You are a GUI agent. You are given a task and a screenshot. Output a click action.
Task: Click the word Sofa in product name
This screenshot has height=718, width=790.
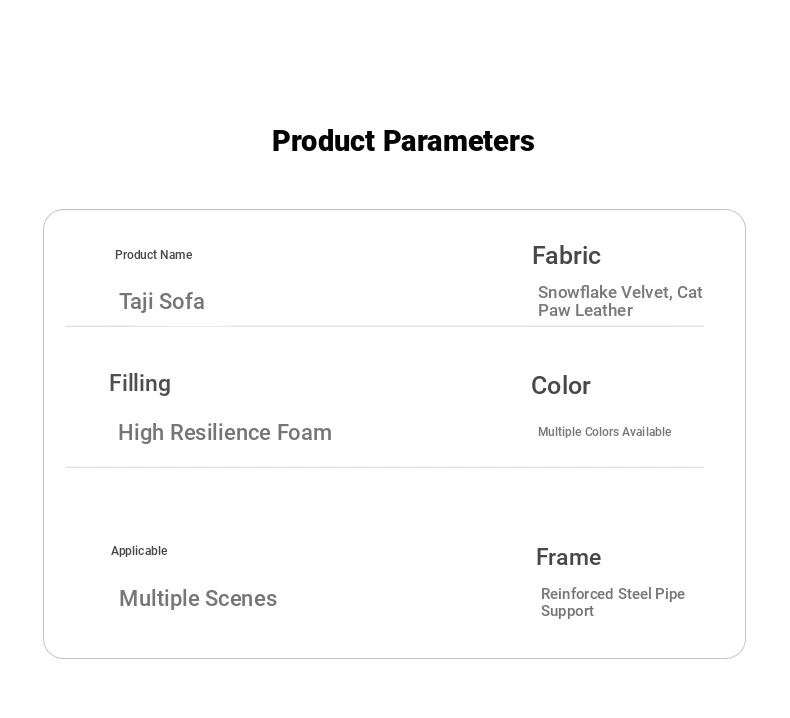click(182, 301)
